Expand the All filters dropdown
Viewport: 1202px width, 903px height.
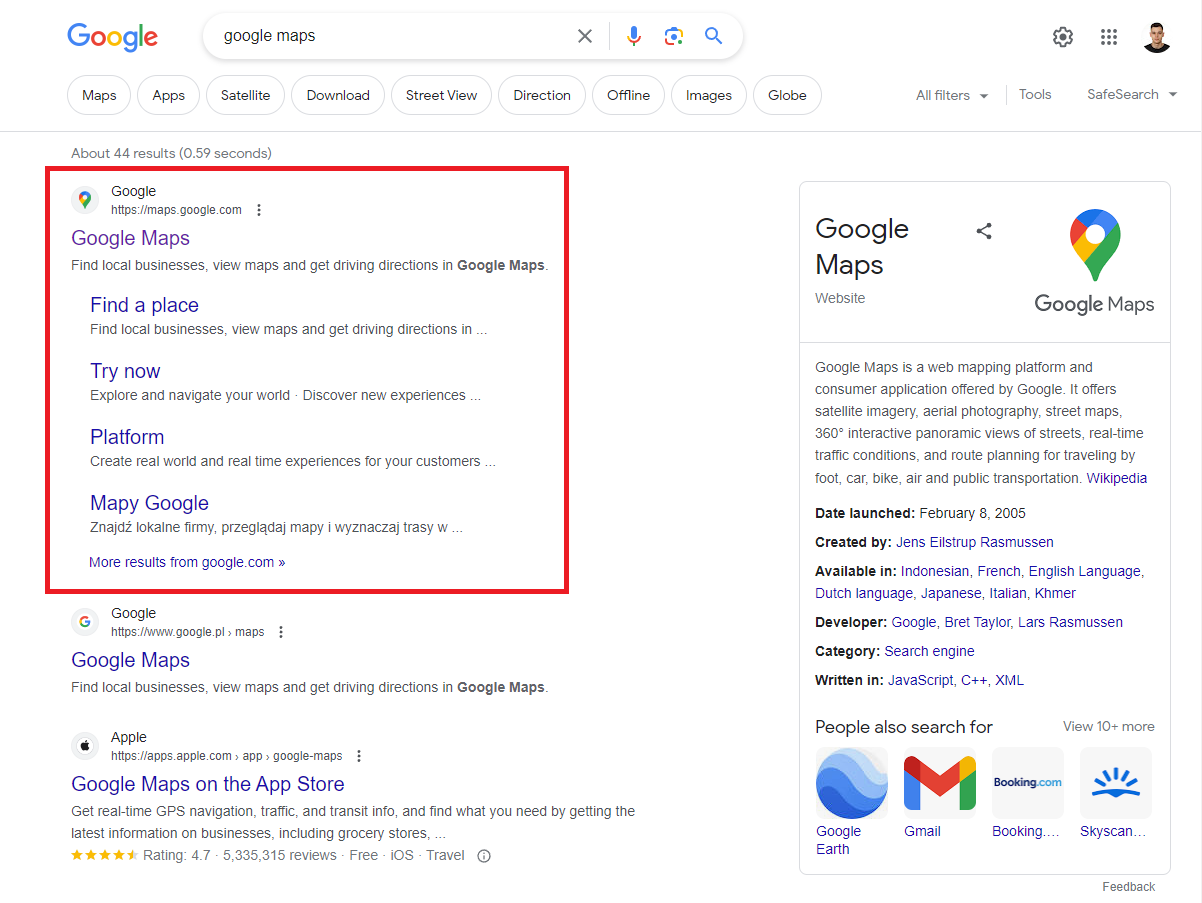click(x=952, y=95)
